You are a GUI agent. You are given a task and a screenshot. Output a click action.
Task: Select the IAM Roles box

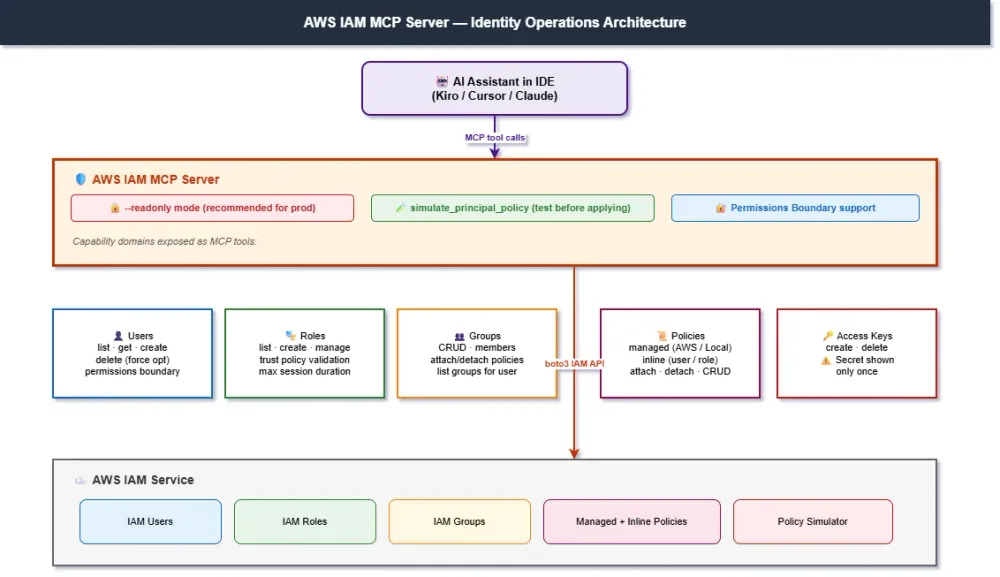(x=305, y=522)
